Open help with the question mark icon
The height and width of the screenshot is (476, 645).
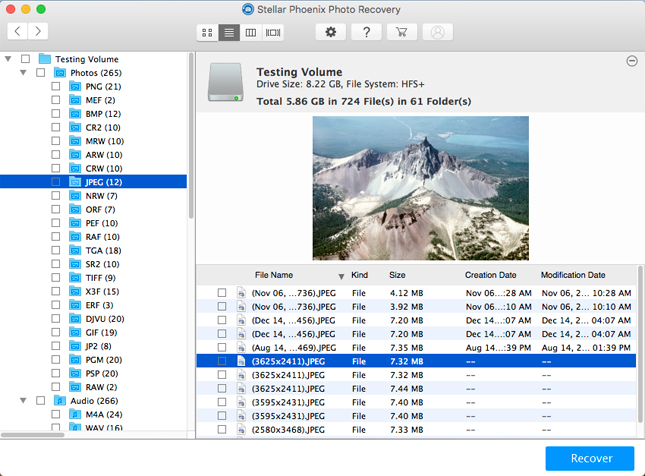tap(367, 32)
